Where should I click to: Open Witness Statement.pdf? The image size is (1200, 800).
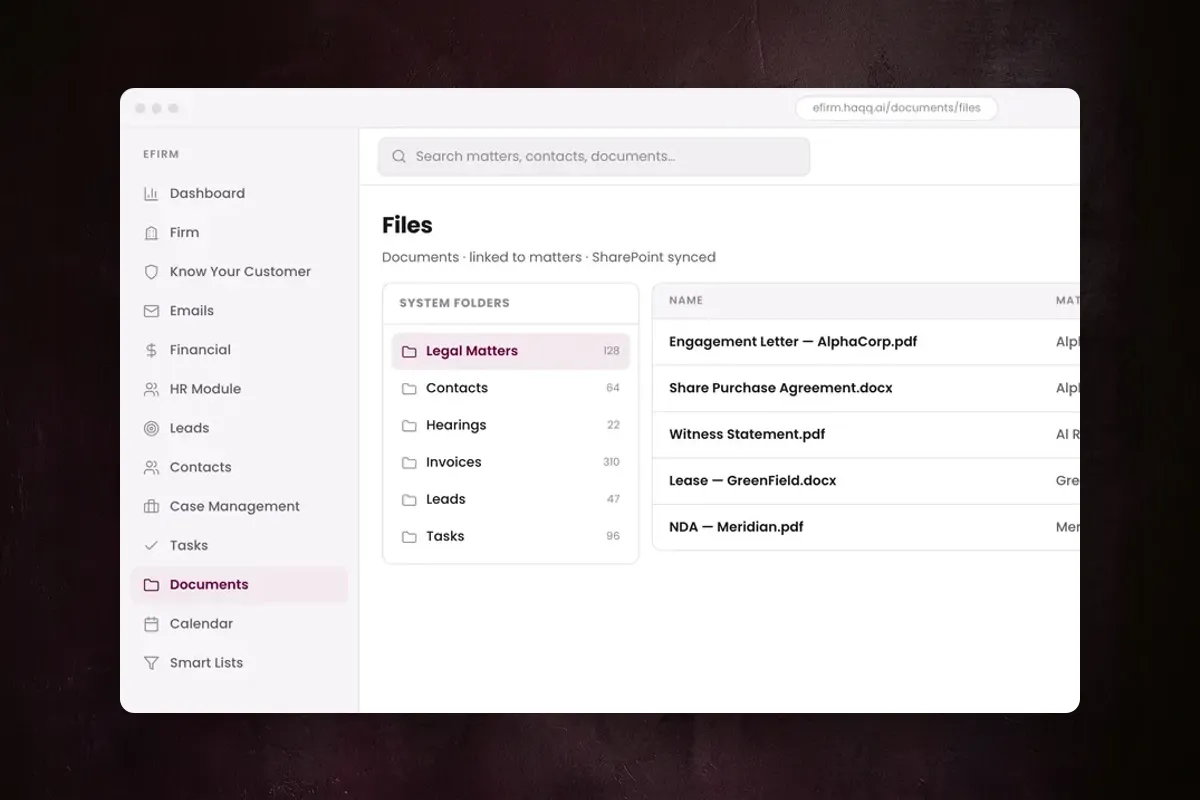click(747, 434)
